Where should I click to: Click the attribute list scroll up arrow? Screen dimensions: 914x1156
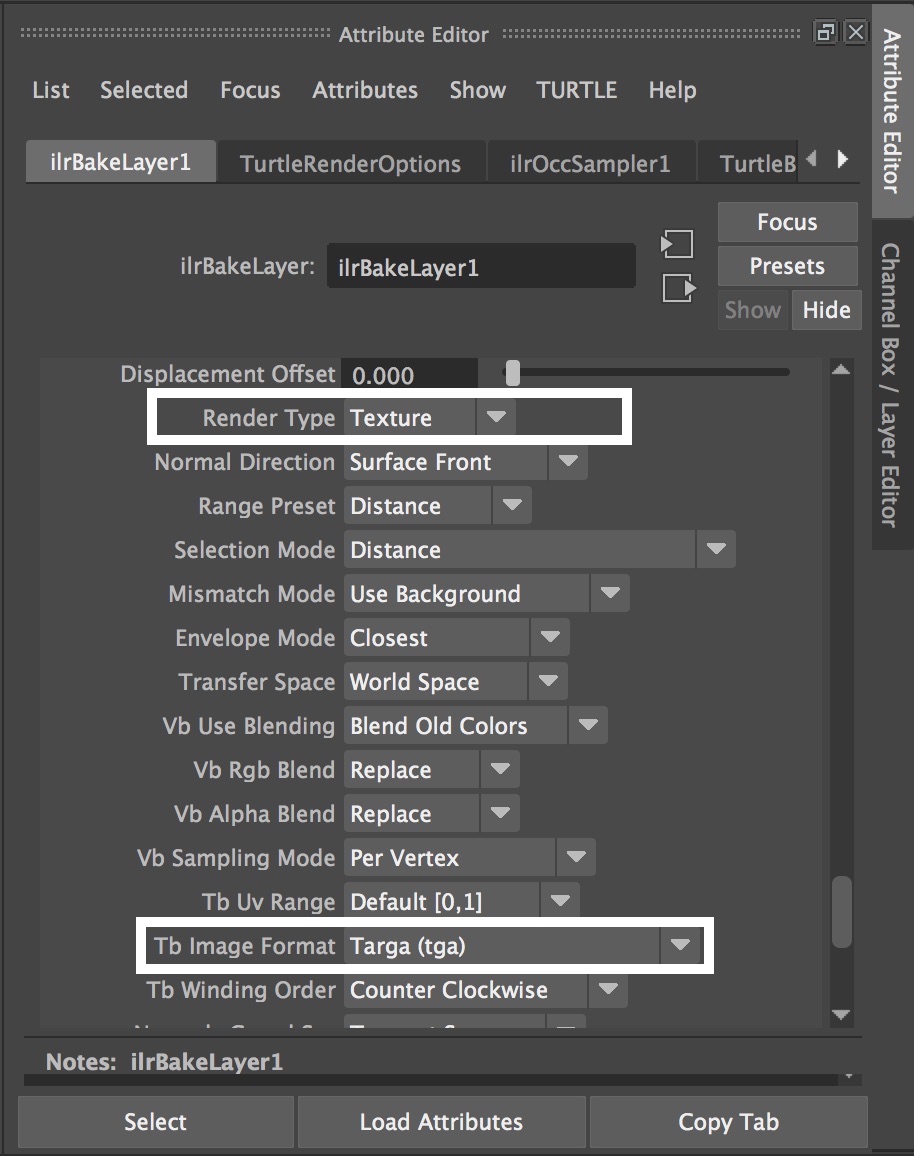[x=841, y=369]
